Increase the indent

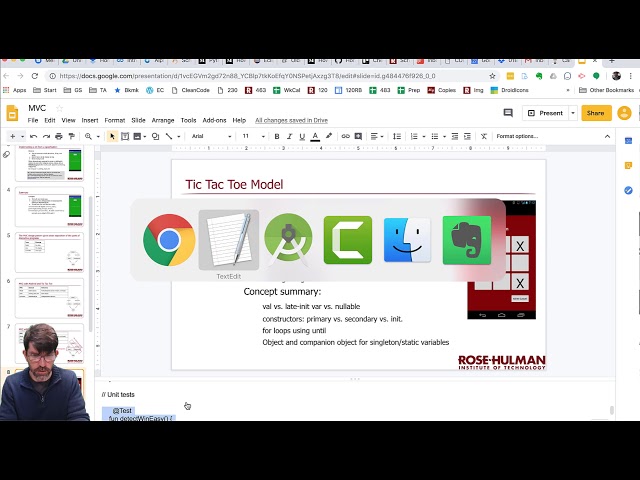(x=467, y=136)
